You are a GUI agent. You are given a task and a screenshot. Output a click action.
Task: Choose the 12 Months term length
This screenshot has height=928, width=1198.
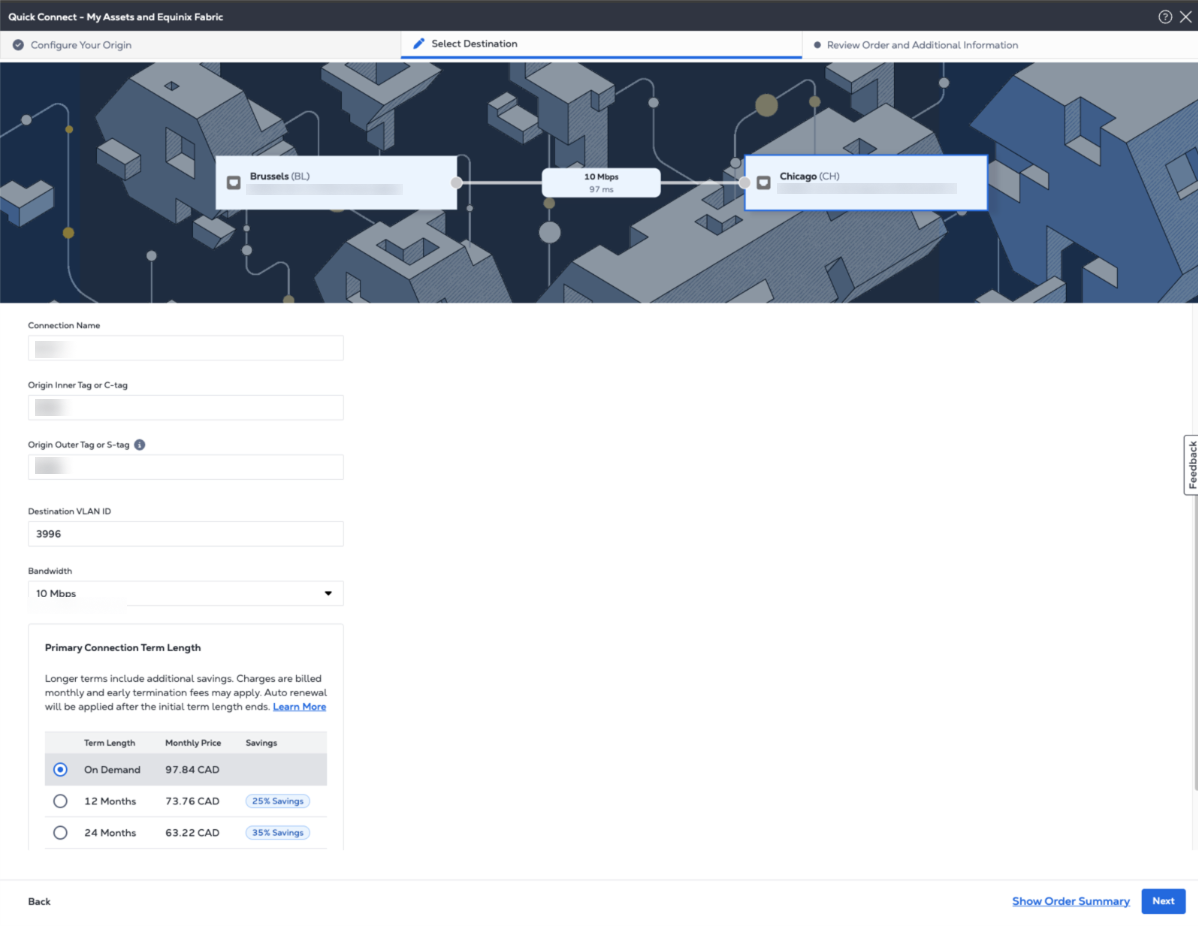[60, 801]
